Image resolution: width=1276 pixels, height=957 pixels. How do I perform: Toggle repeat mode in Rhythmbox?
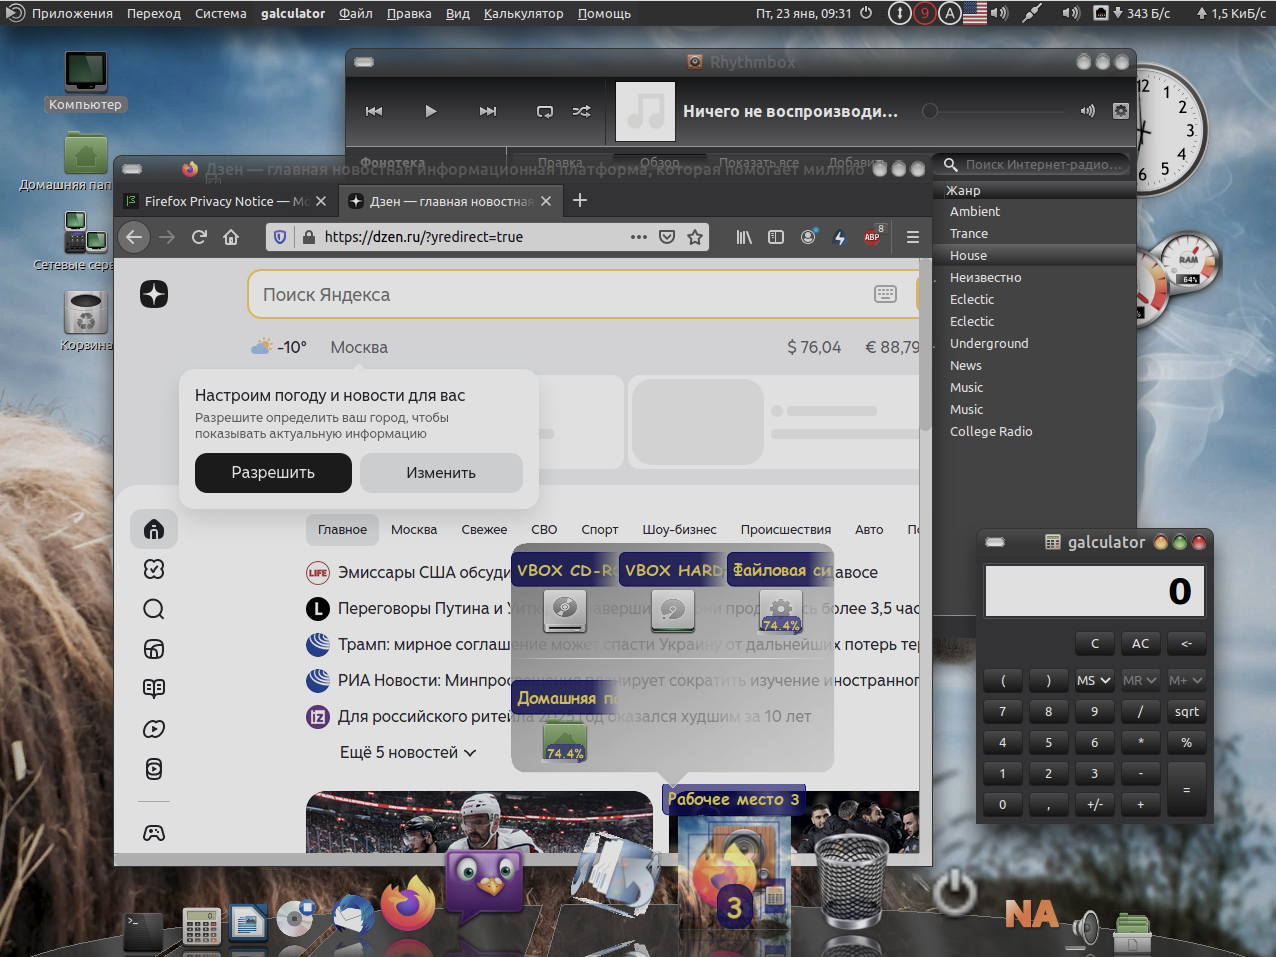click(x=545, y=111)
